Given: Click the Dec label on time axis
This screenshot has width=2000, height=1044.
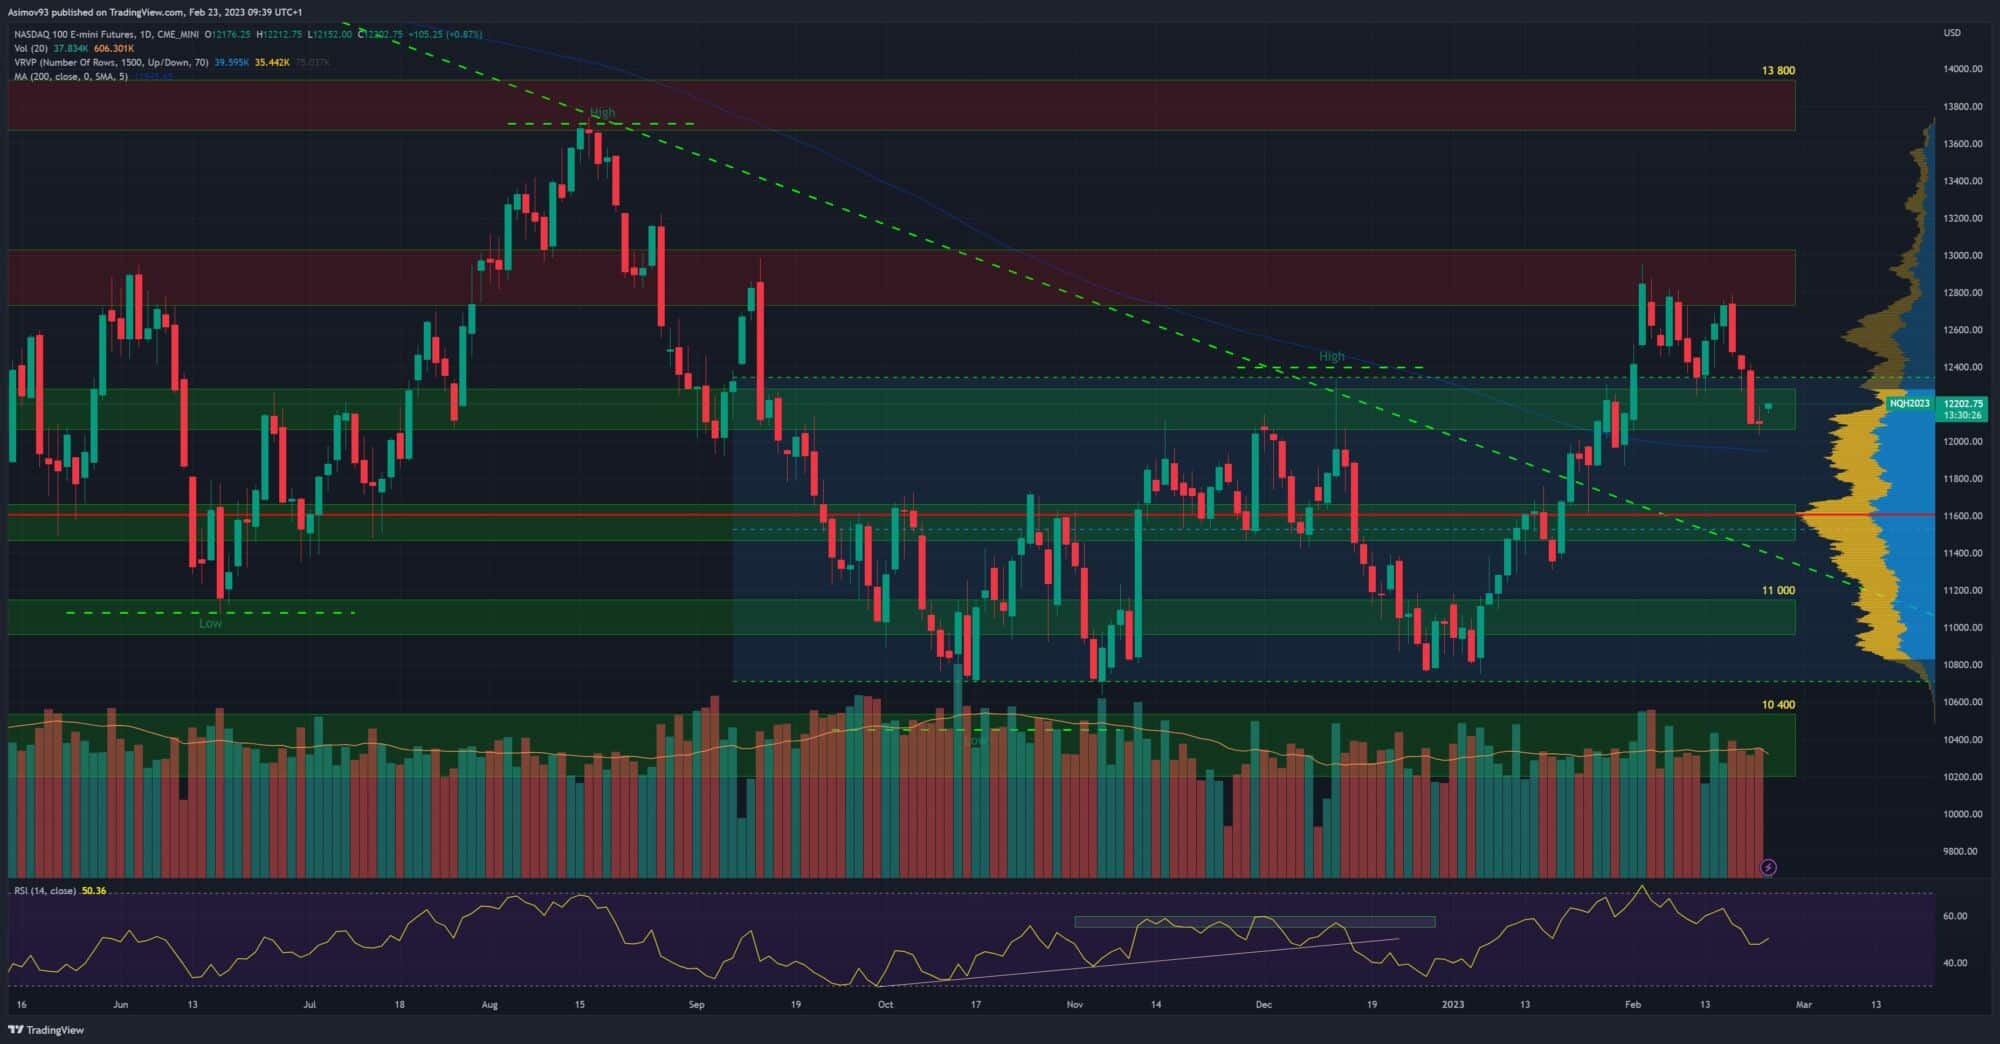Looking at the screenshot, I should 1263,1004.
